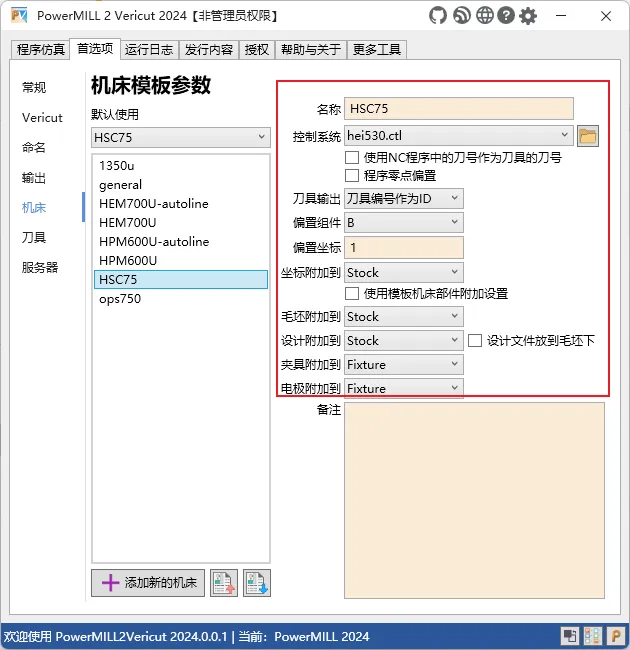Click inside the 备注 notes text area

pyautogui.click(x=474, y=500)
